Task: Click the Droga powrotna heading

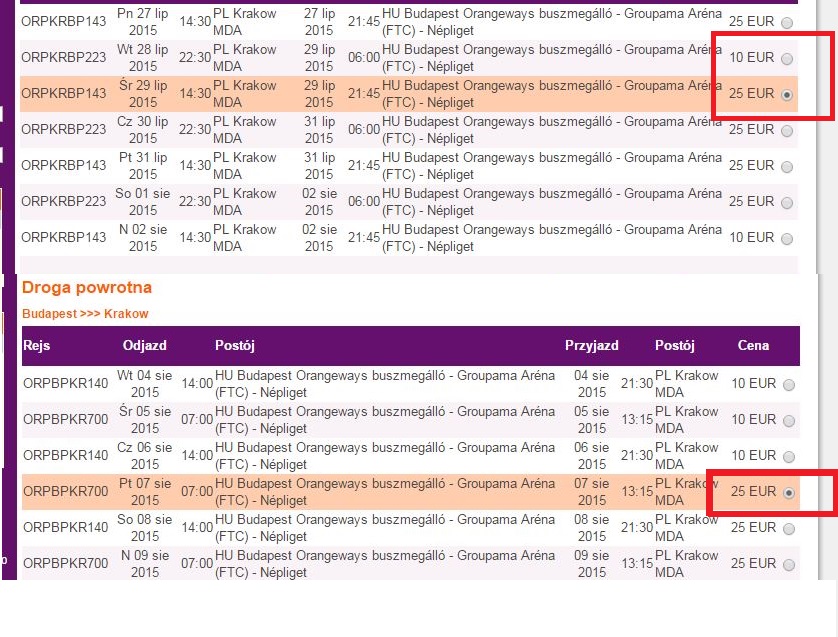Action: [x=87, y=288]
